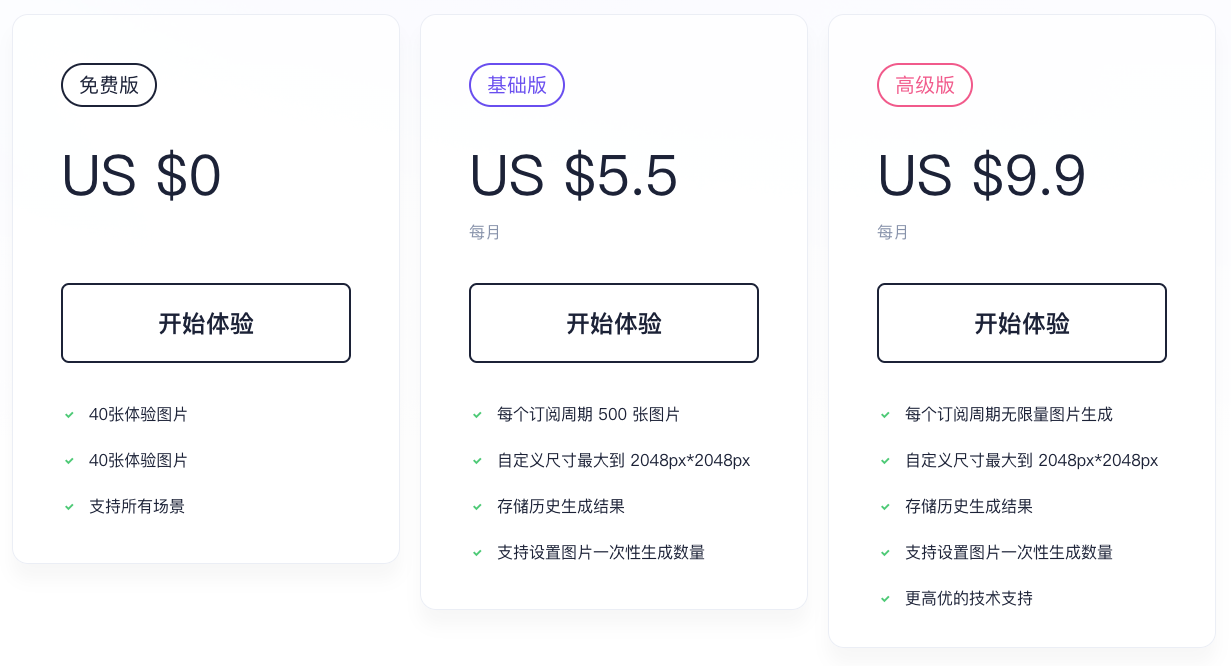Select the checkmark next to 支持设置图片一次性生成数量

[477, 553]
